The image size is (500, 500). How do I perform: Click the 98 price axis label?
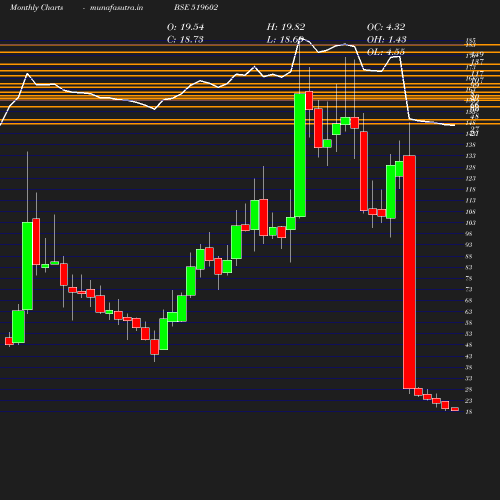[x=469, y=234]
